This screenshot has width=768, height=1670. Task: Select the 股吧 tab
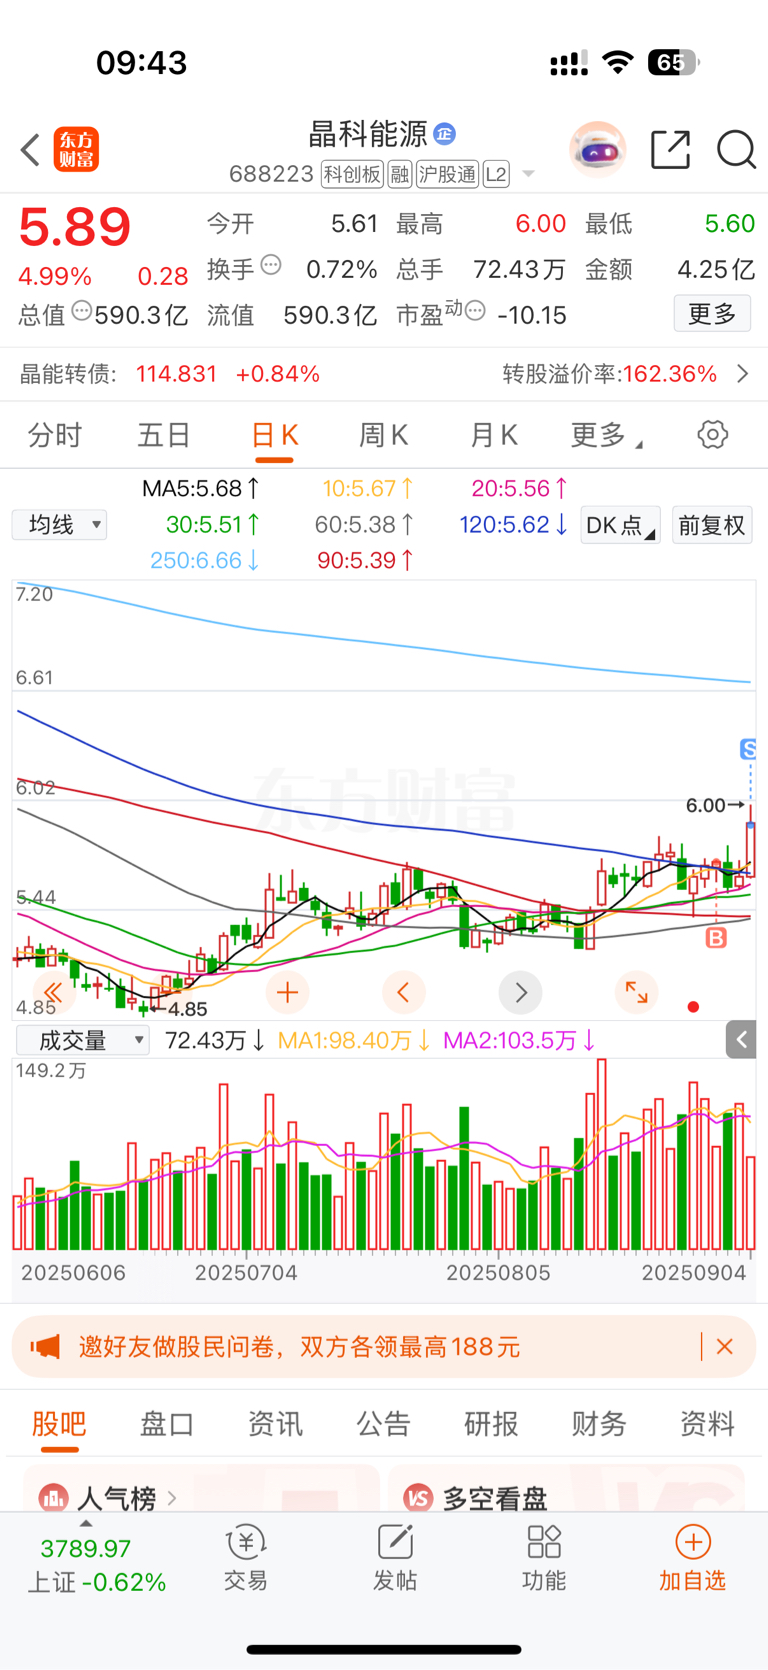(x=59, y=1423)
